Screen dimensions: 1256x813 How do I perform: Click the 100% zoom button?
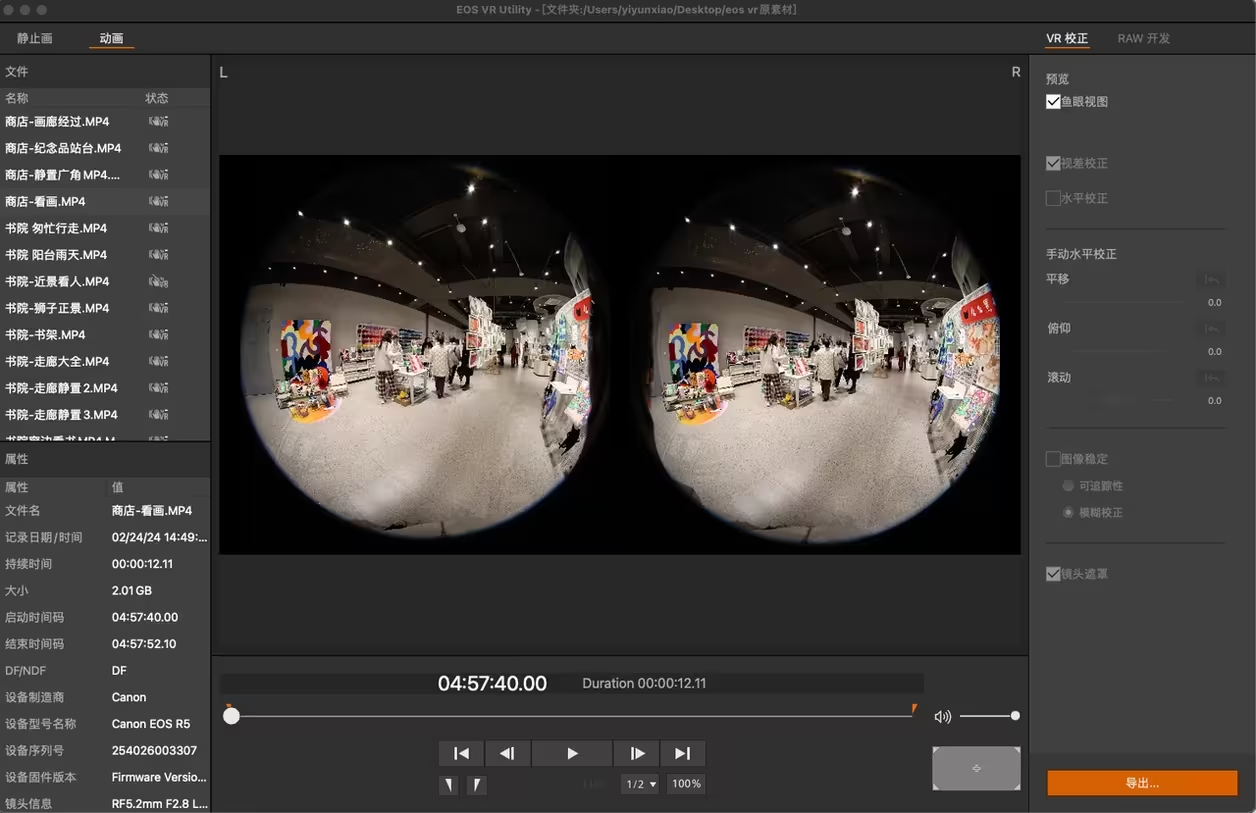point(686,784)
